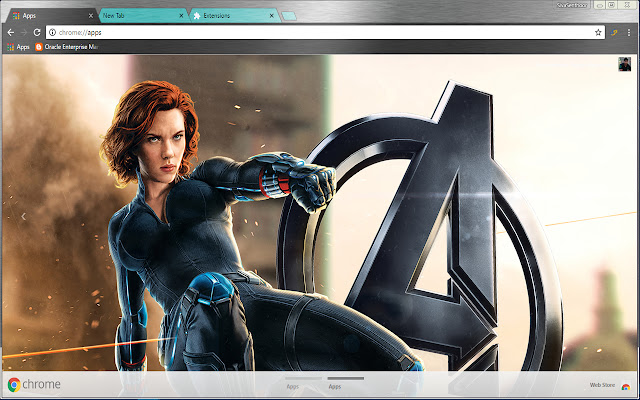Image resolution: width=640 pixels, height=400 pixels.
Task: Click the forward navigation arrow
Action: [x=24, y=32]
